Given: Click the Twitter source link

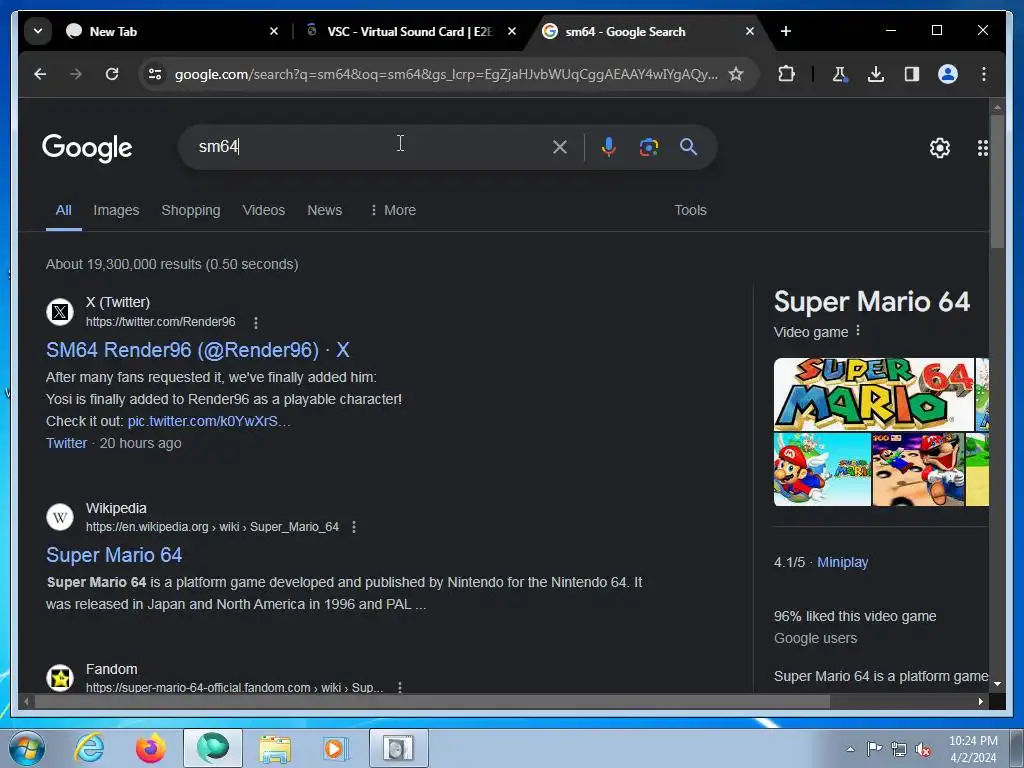Looking at the screenshot, I should click(x=67, y=443).
